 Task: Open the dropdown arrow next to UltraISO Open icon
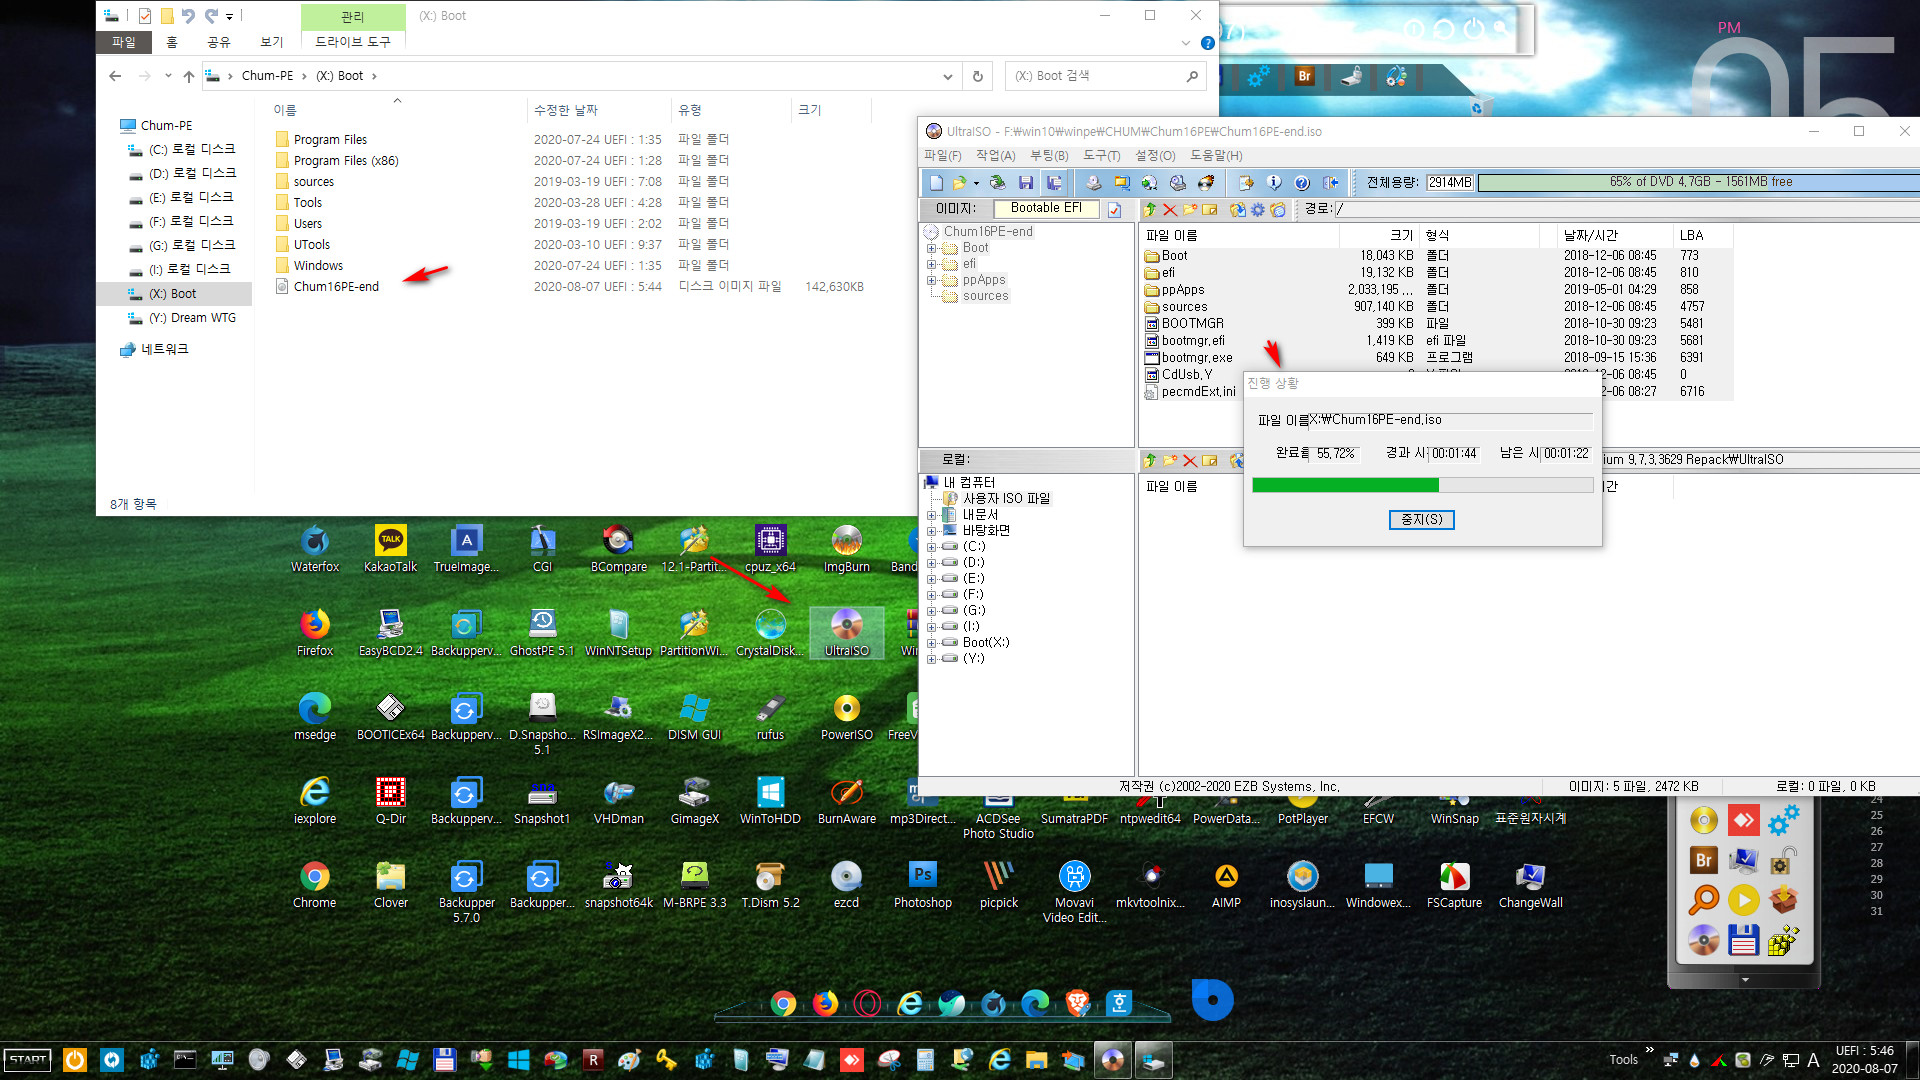click(976, 183)
